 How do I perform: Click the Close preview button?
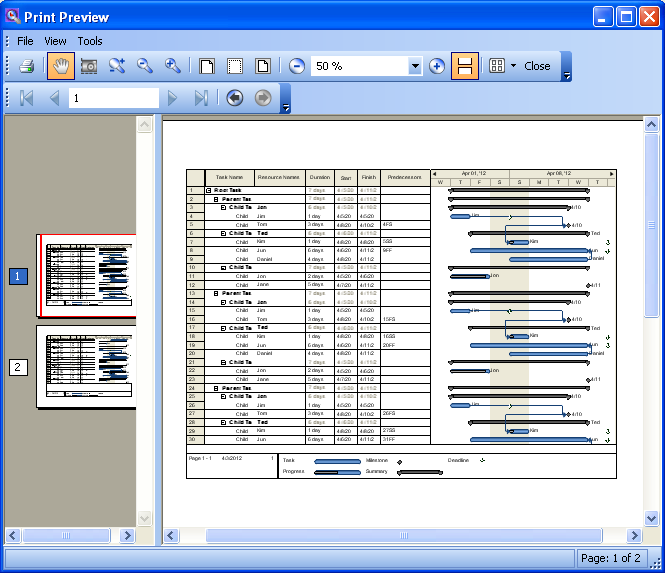pos(537,66)
